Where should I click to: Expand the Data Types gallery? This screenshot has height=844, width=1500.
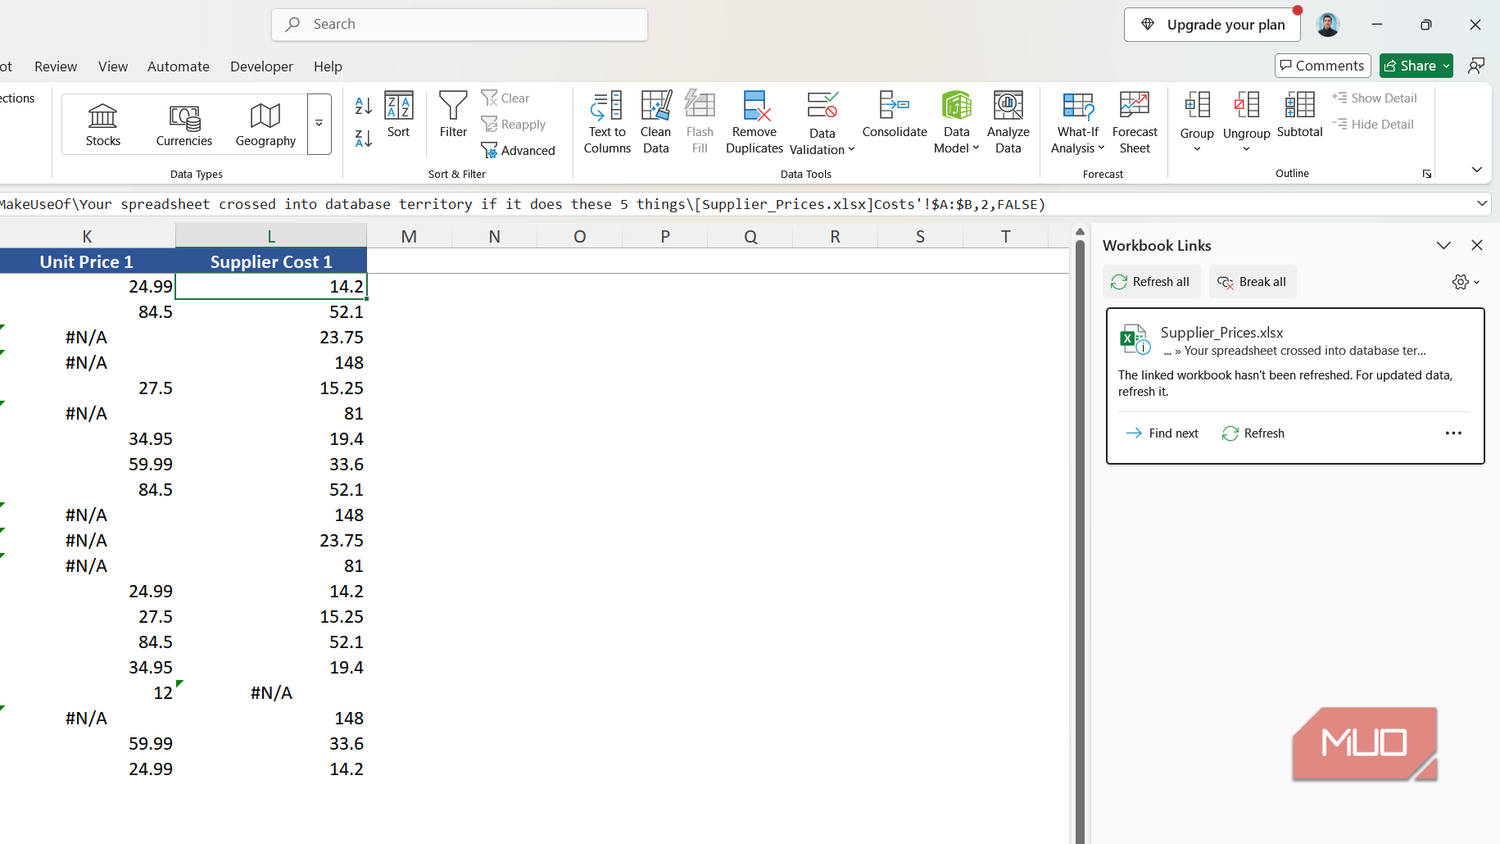click(319, 124)
